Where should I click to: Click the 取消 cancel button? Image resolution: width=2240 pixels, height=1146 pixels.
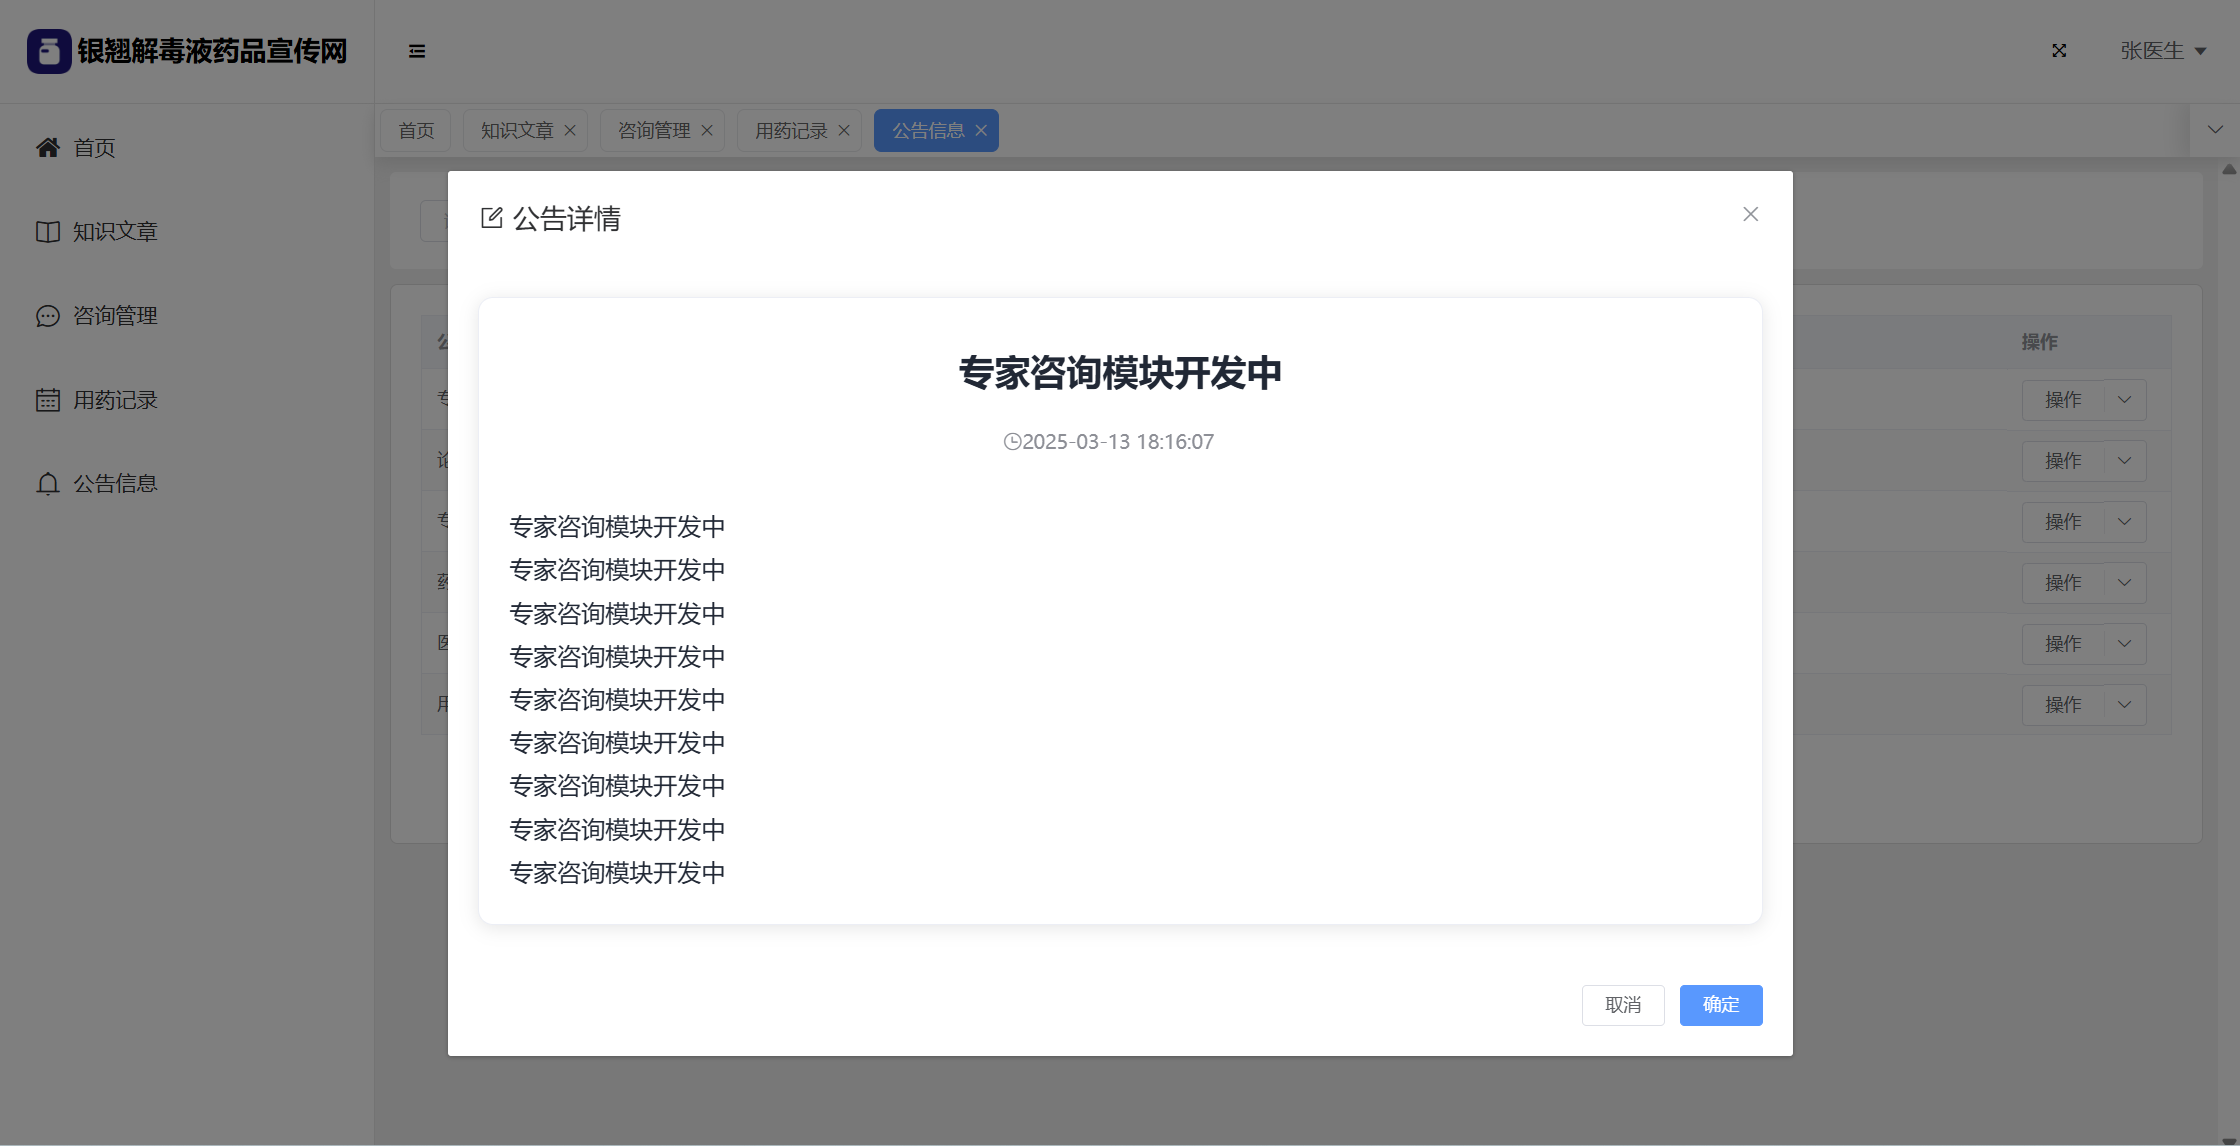[1622, 1005]
